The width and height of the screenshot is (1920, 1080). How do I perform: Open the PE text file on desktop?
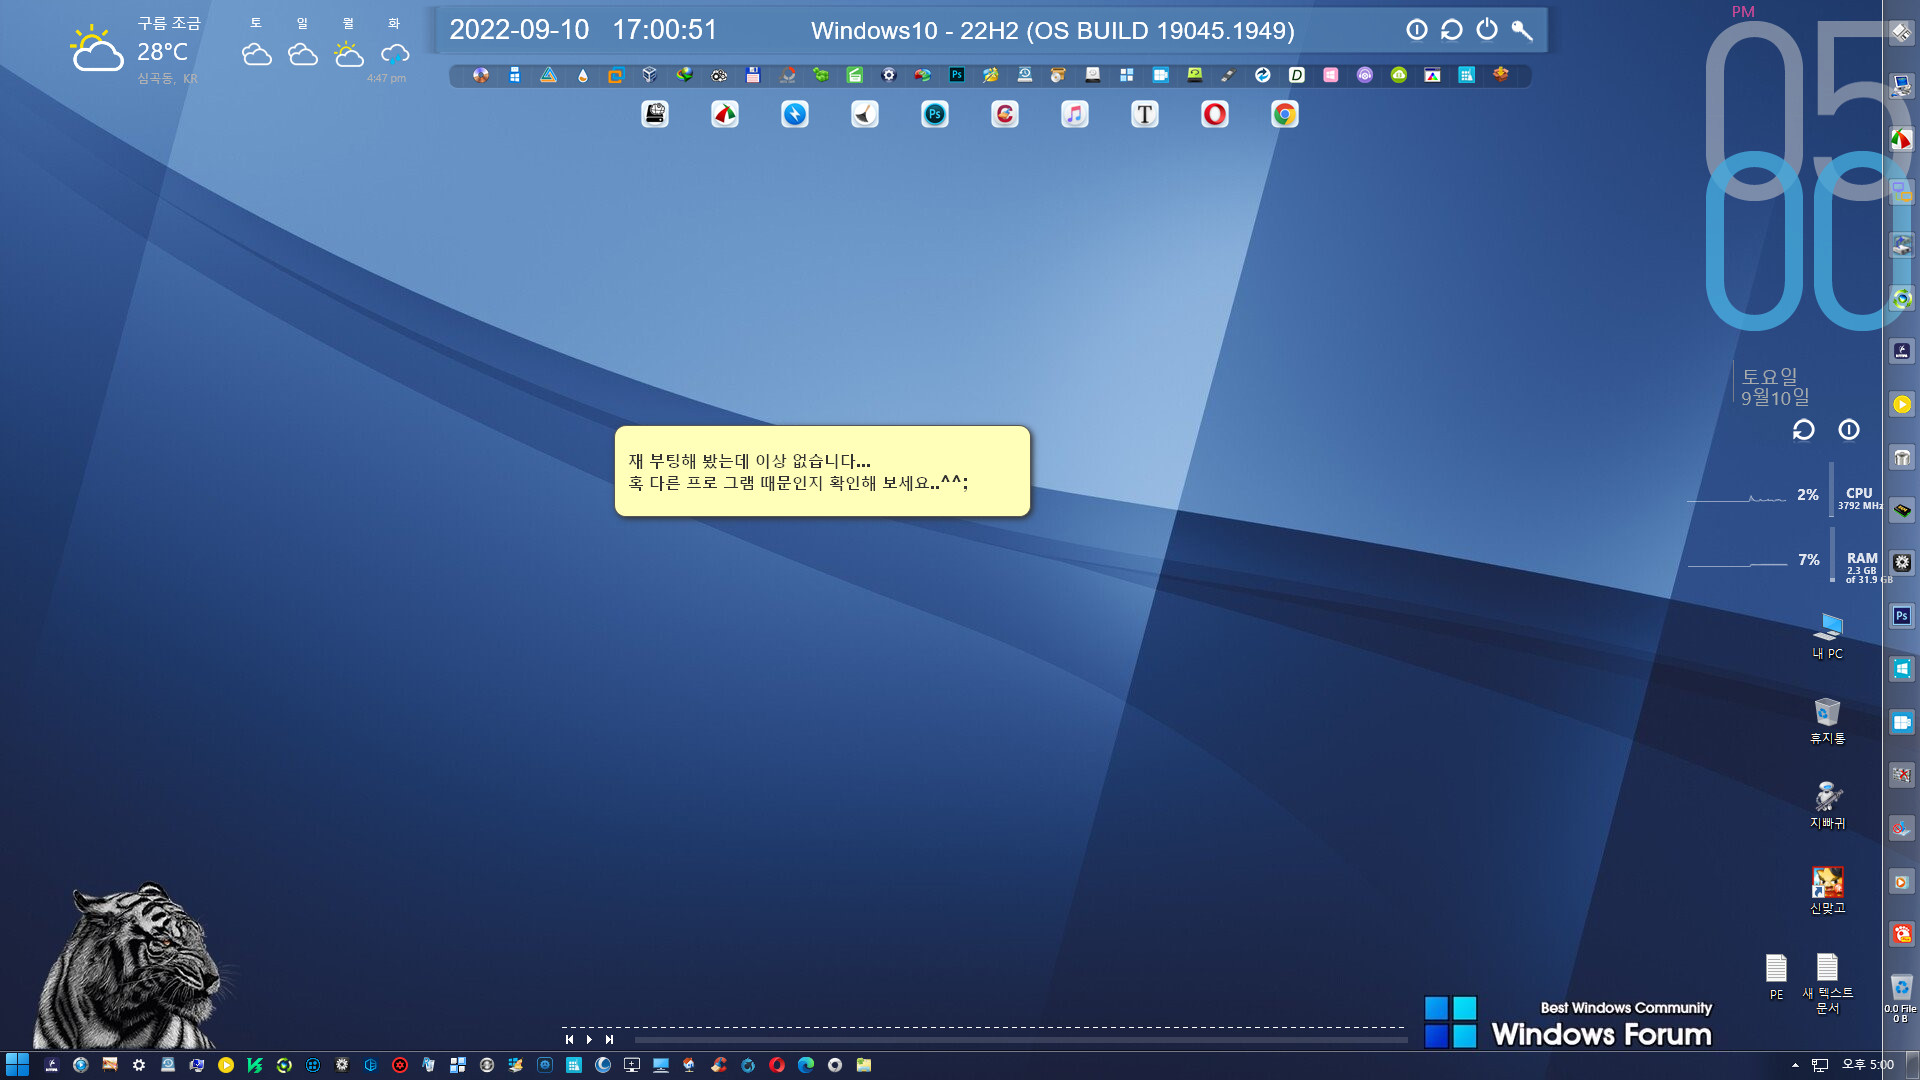(x=1776, y=976)
